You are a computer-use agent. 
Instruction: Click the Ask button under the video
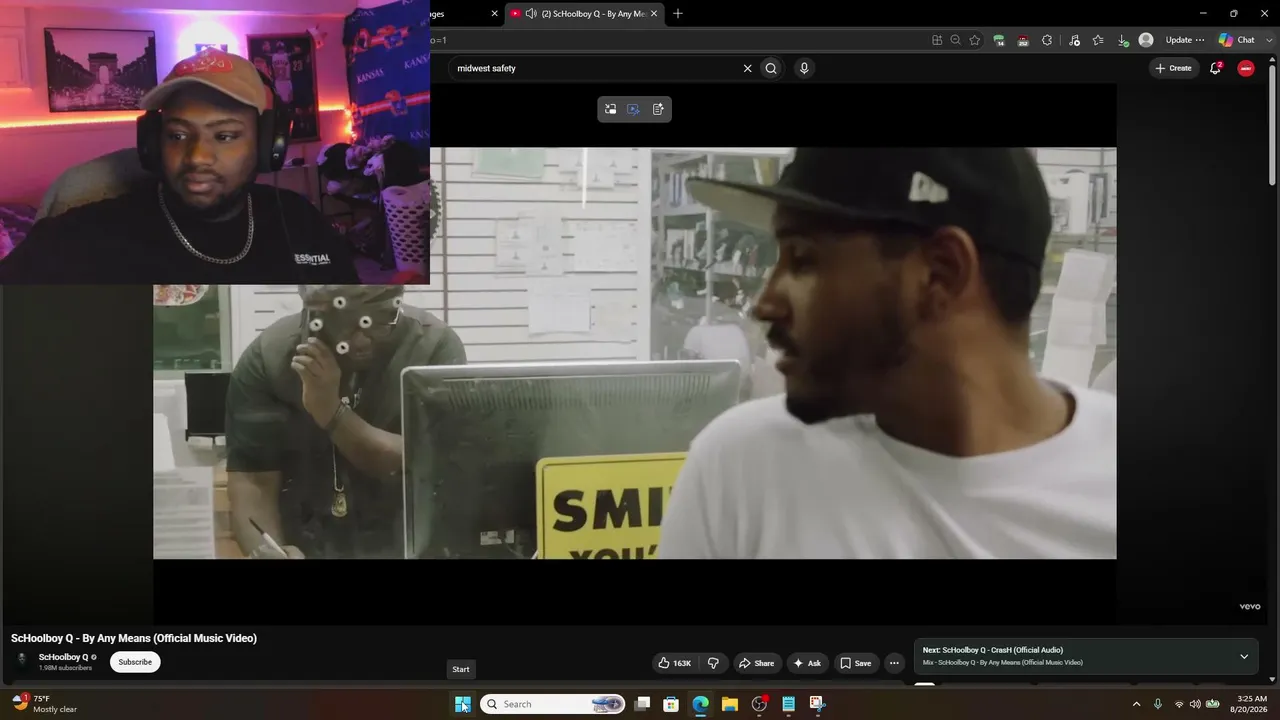pos(807,663)
